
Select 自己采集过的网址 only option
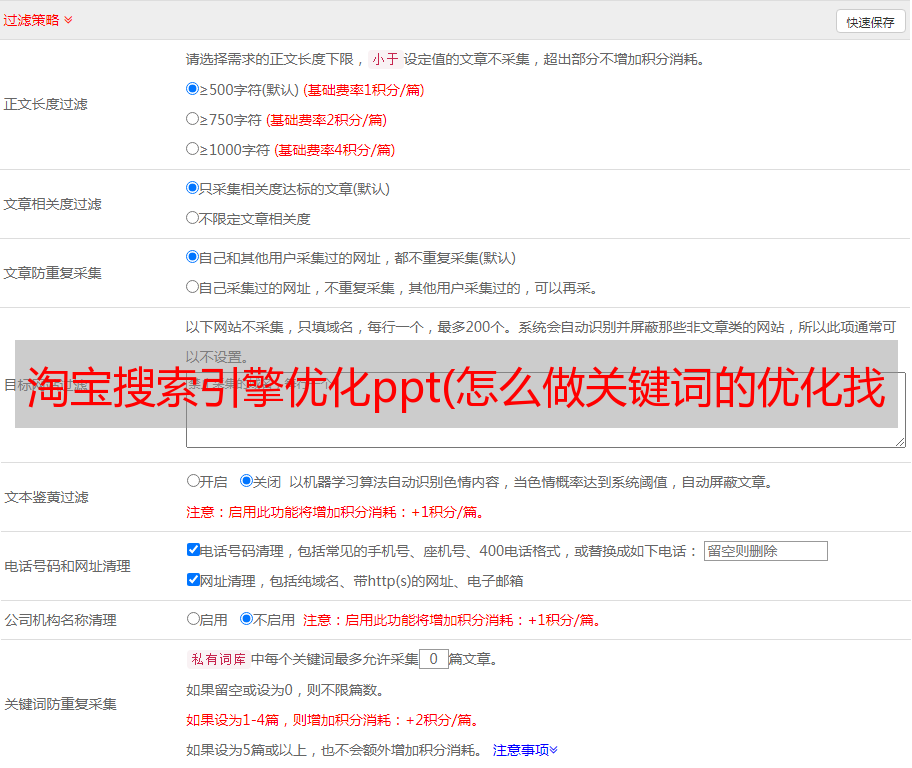pos(193,287)
